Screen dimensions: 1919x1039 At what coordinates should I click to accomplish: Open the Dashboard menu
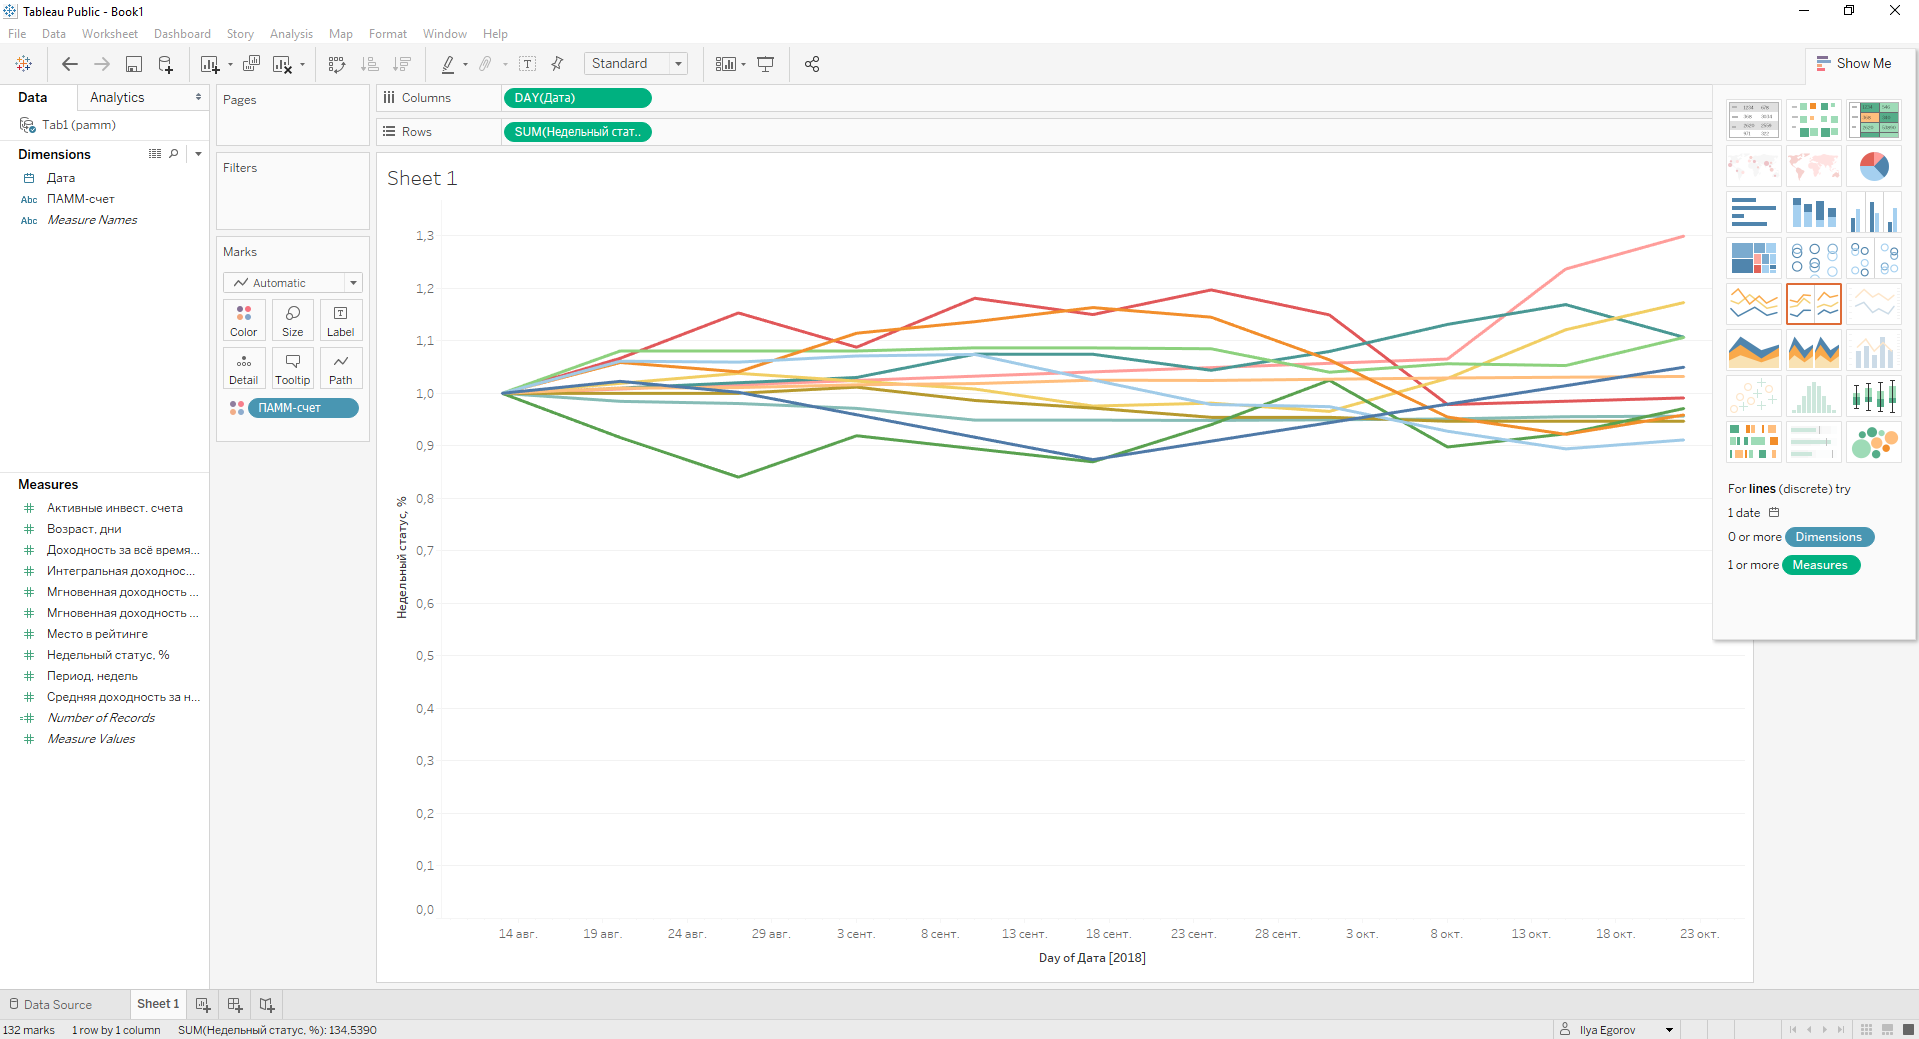point(182,34)
